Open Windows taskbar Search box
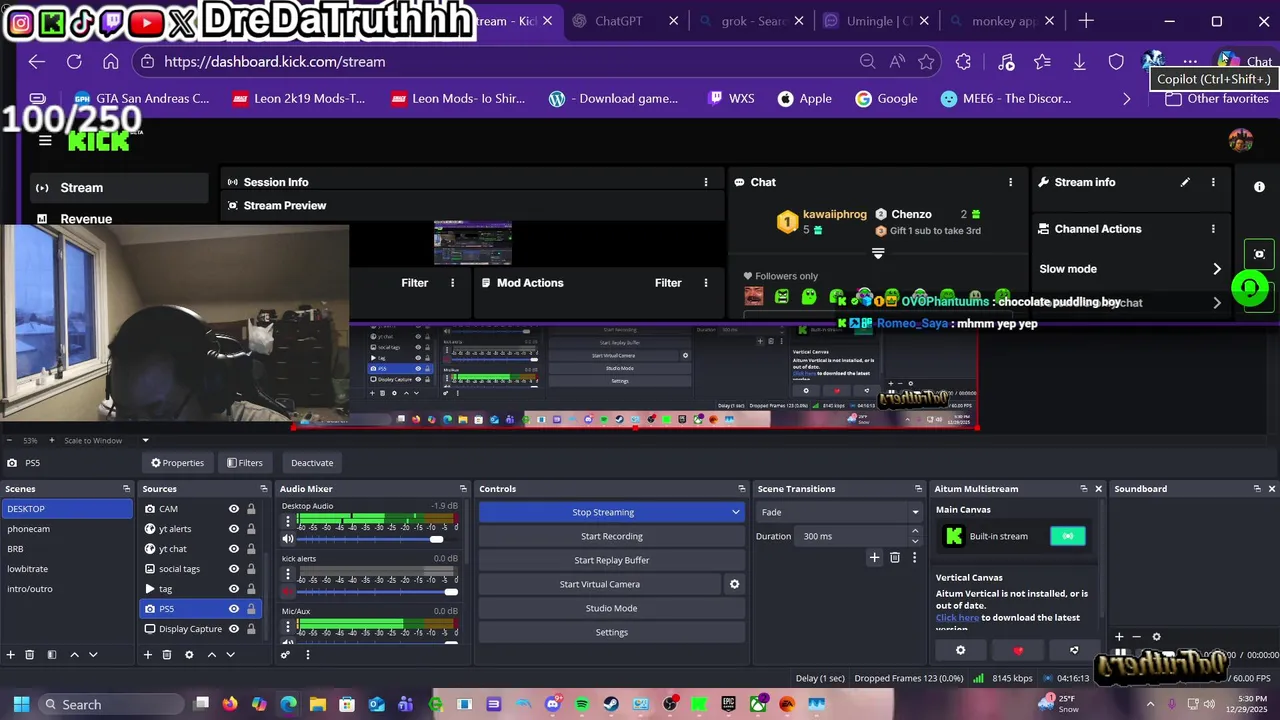The image size is (1280, 720). 111,704
